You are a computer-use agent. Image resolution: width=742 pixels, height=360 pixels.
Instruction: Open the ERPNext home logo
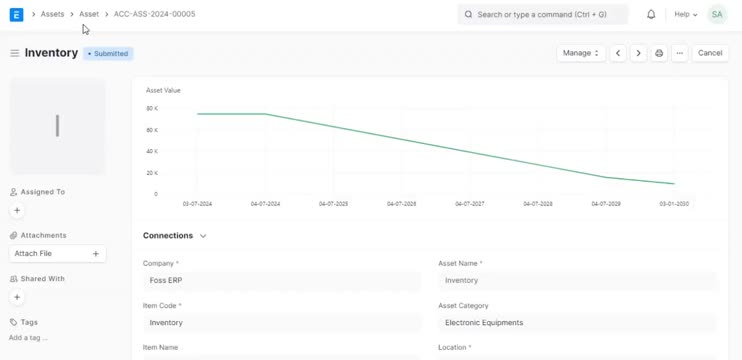click(17, 15)
